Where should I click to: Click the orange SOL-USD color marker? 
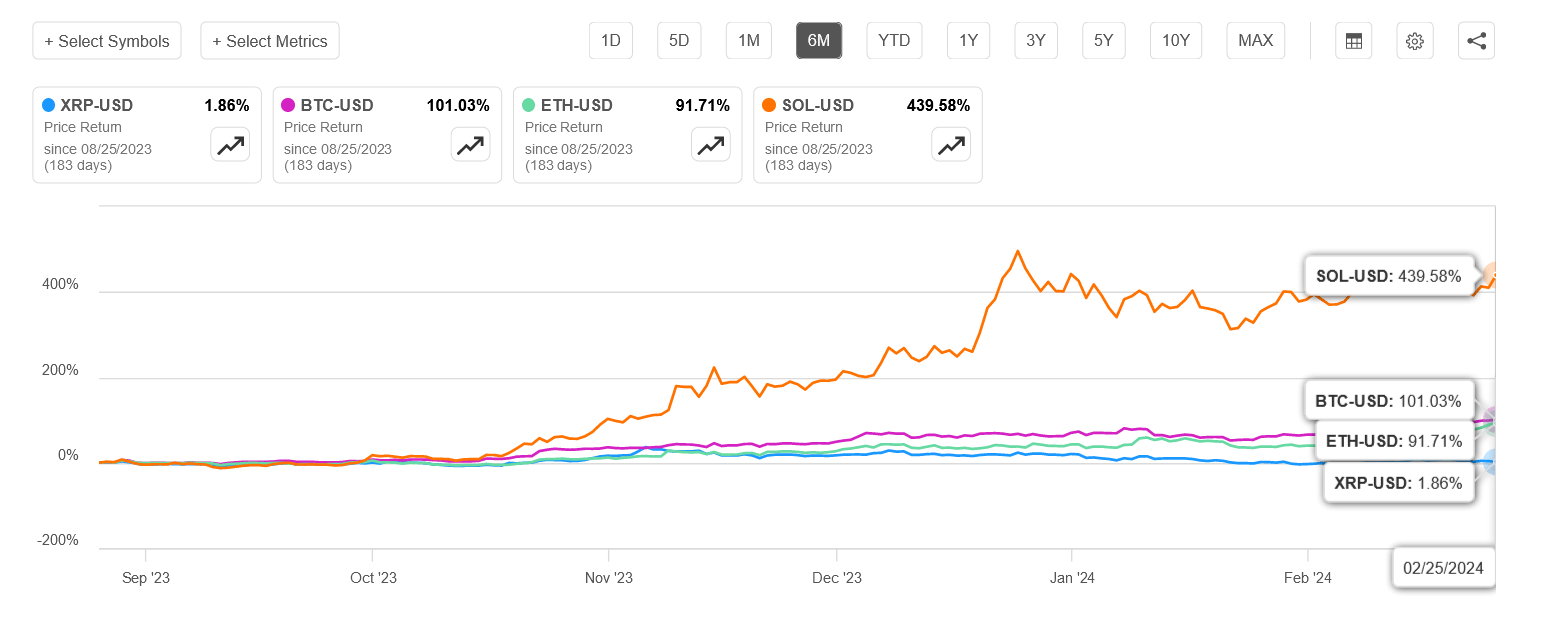pyautogui.click(x=770, y=104)
